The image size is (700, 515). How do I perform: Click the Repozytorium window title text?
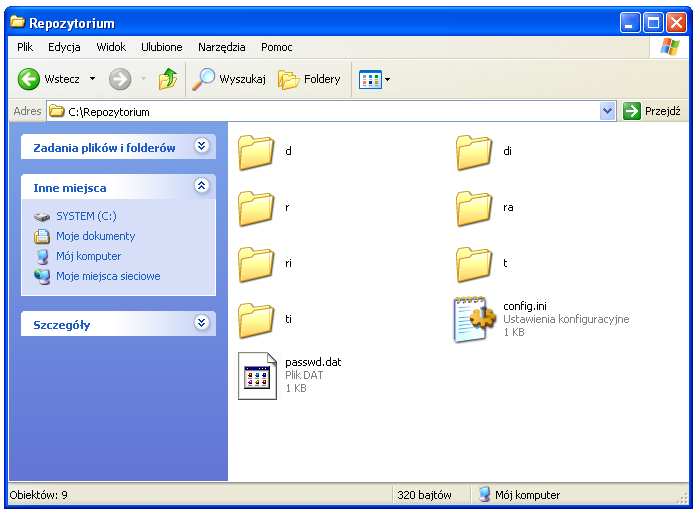[72, 23]
